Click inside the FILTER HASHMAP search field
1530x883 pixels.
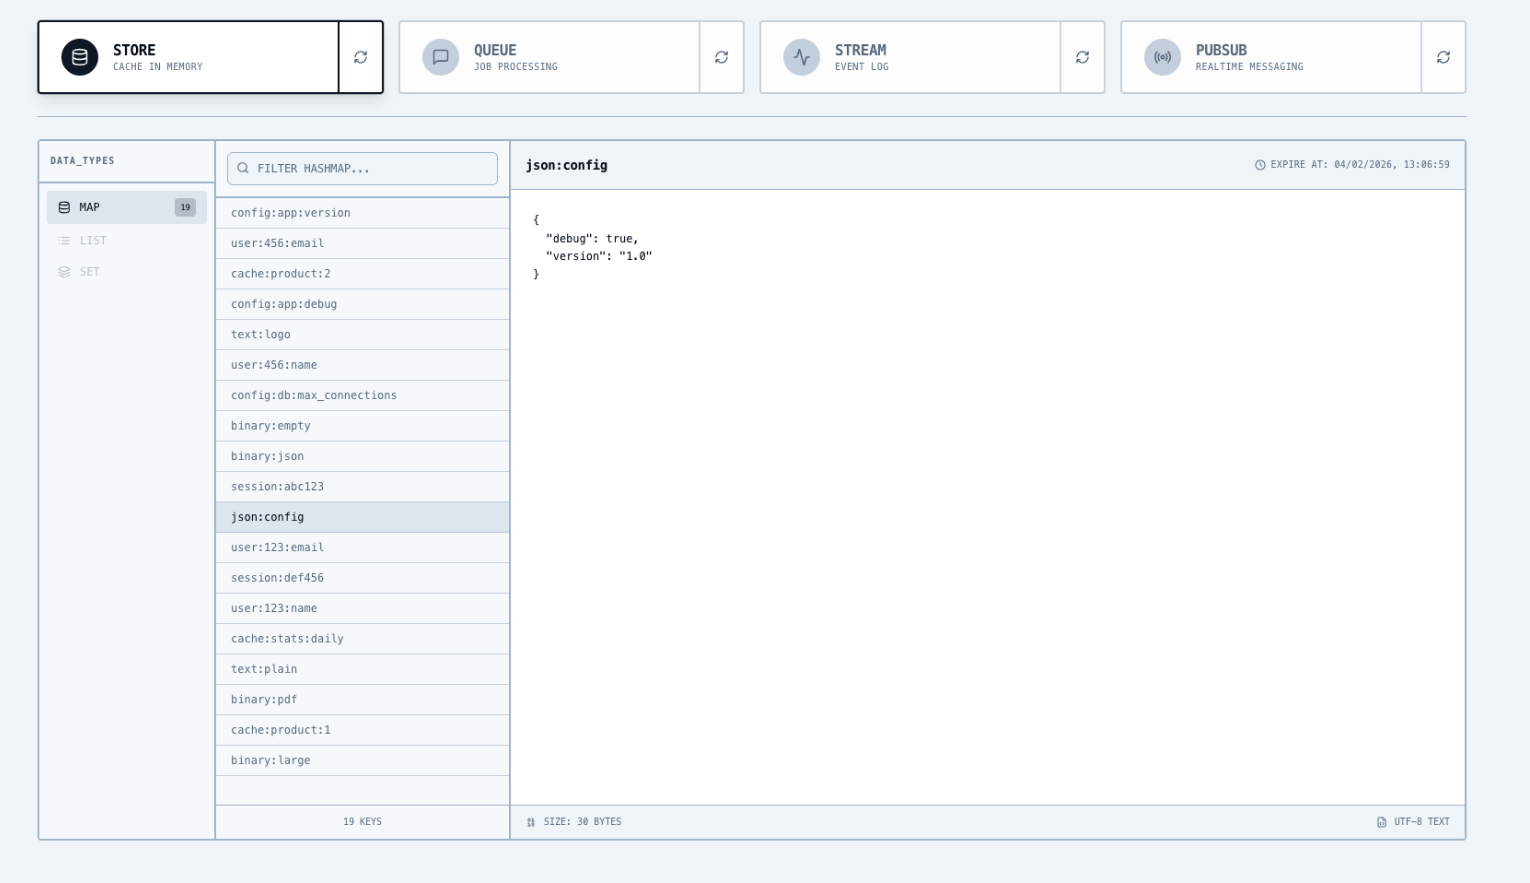370,168
